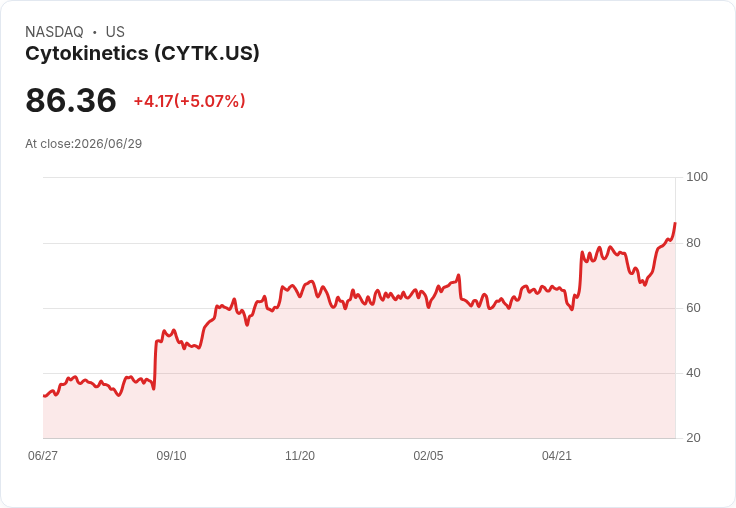The width and height of the screenshot is (736, 508).
Task: Click the At close:2026/06/29 date text
Action: click(84, 144)
